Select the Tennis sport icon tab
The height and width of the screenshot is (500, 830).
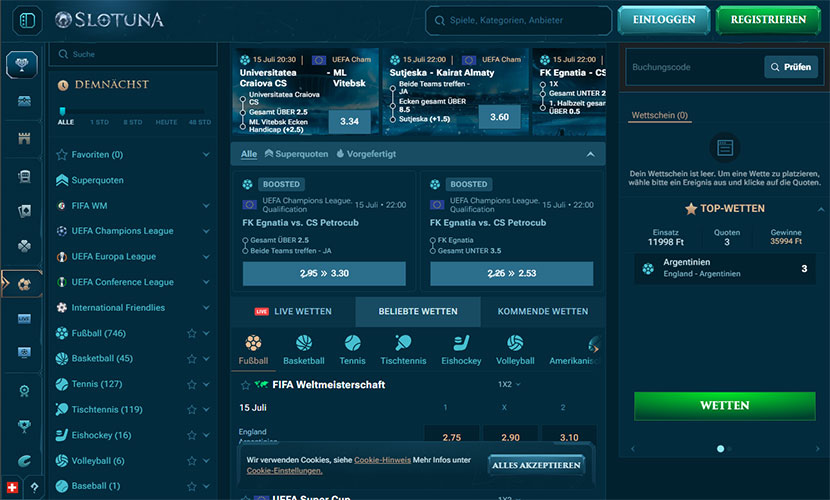pyautogui.click(x=353, y=350)
